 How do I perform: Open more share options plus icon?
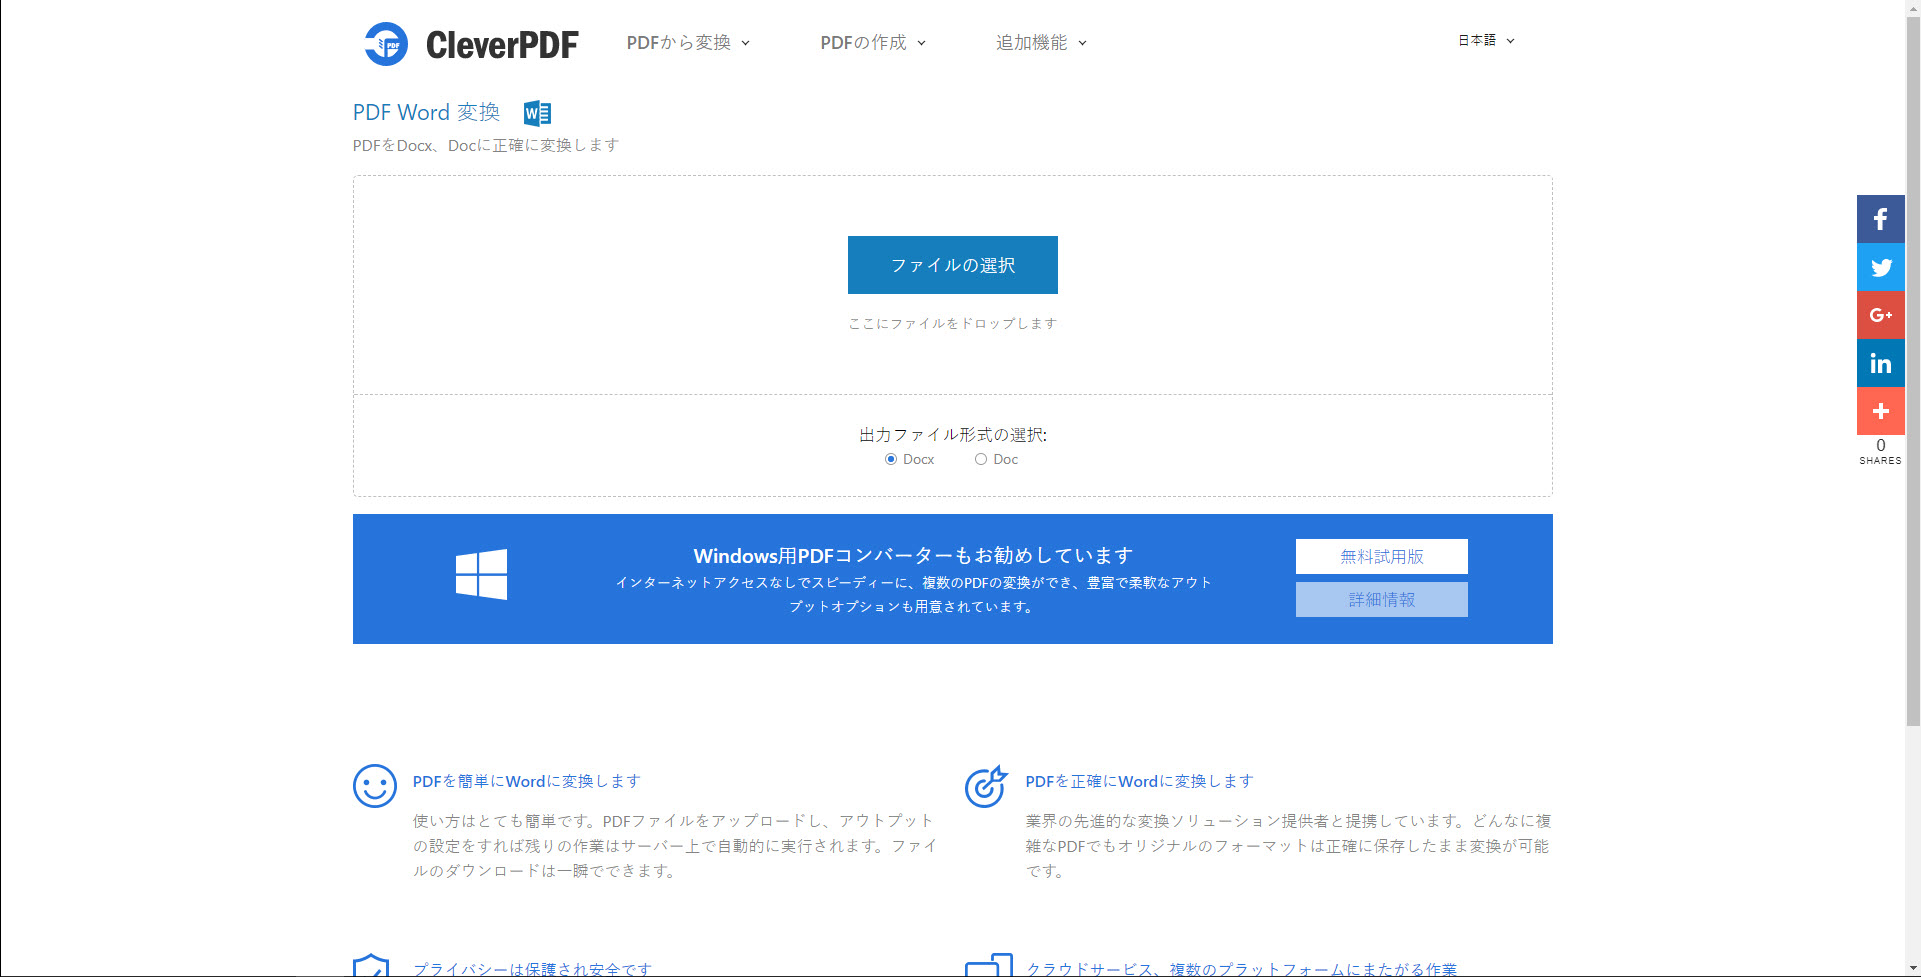coord(1880,411)
